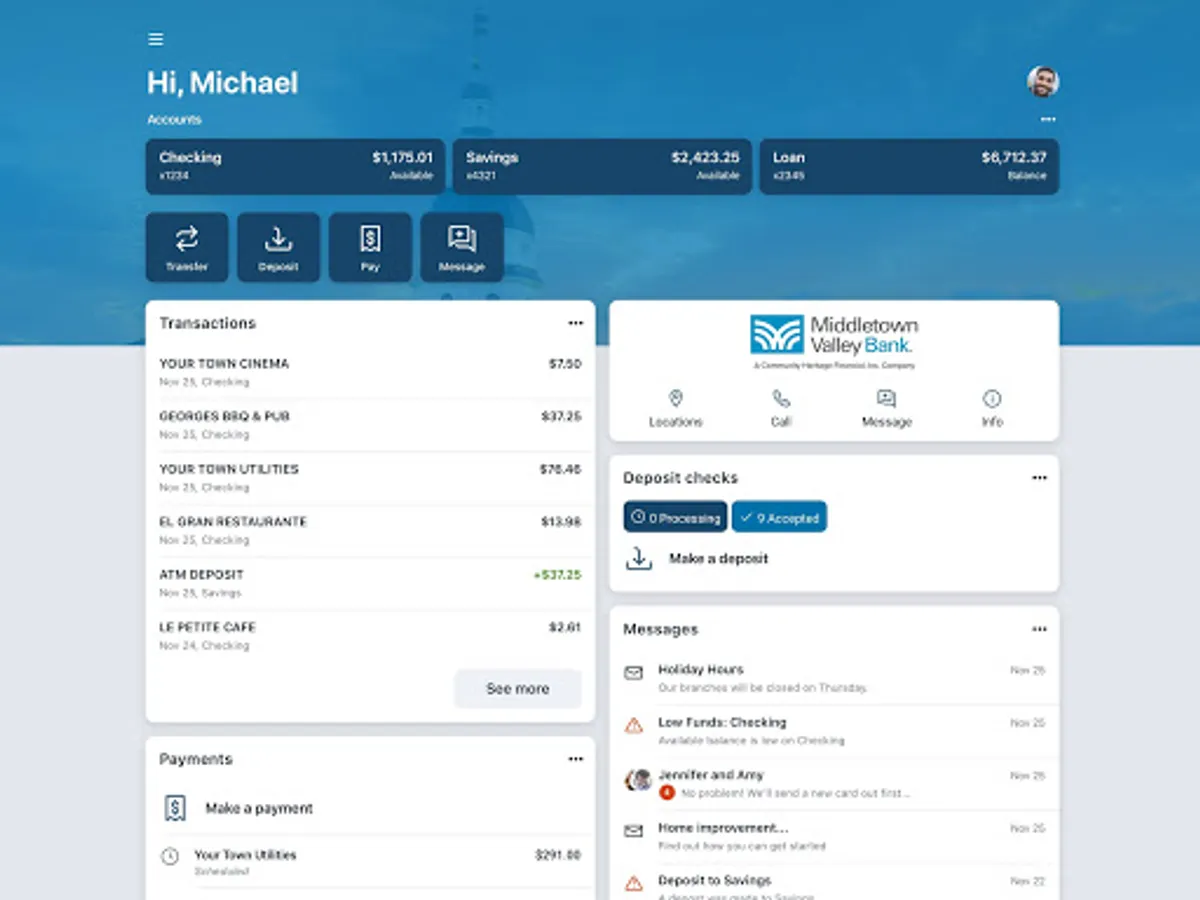Viewport: 1200px width, 900px height.
Task: Click the +$37.25 ATM deposit amount
Action: pyautogui.click(x=557, y=575)
